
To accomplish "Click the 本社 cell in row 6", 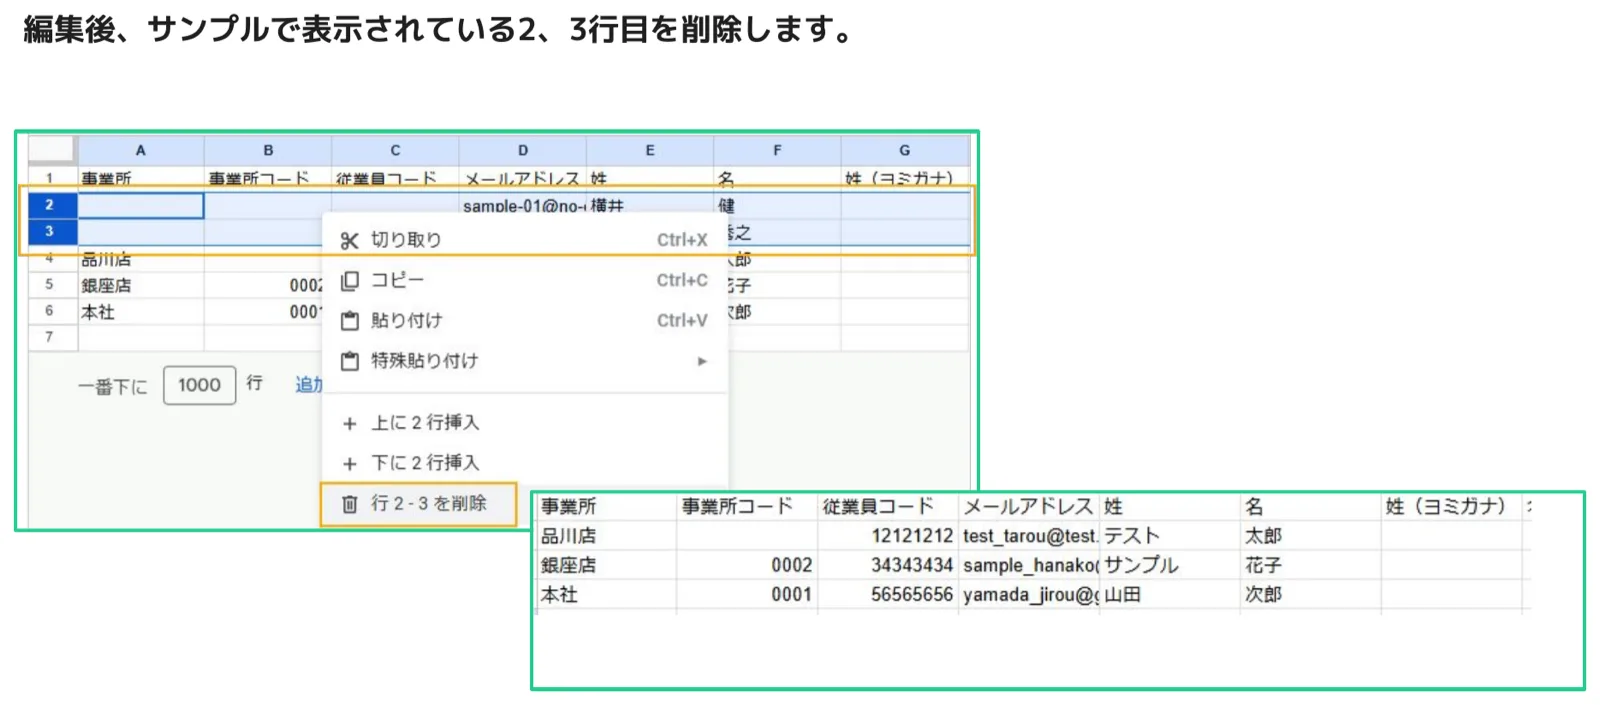I will tap(141, 312).
